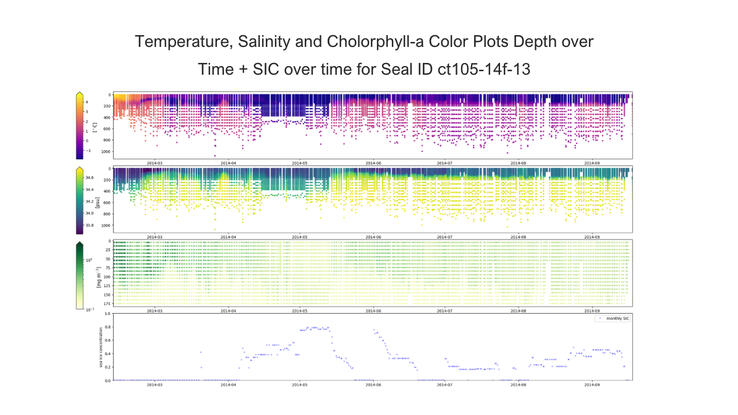Viewport: 738px width, 415px height.
Task: Click 2014-06 tick label under salinity plot
Action: (x=373, y=236)
